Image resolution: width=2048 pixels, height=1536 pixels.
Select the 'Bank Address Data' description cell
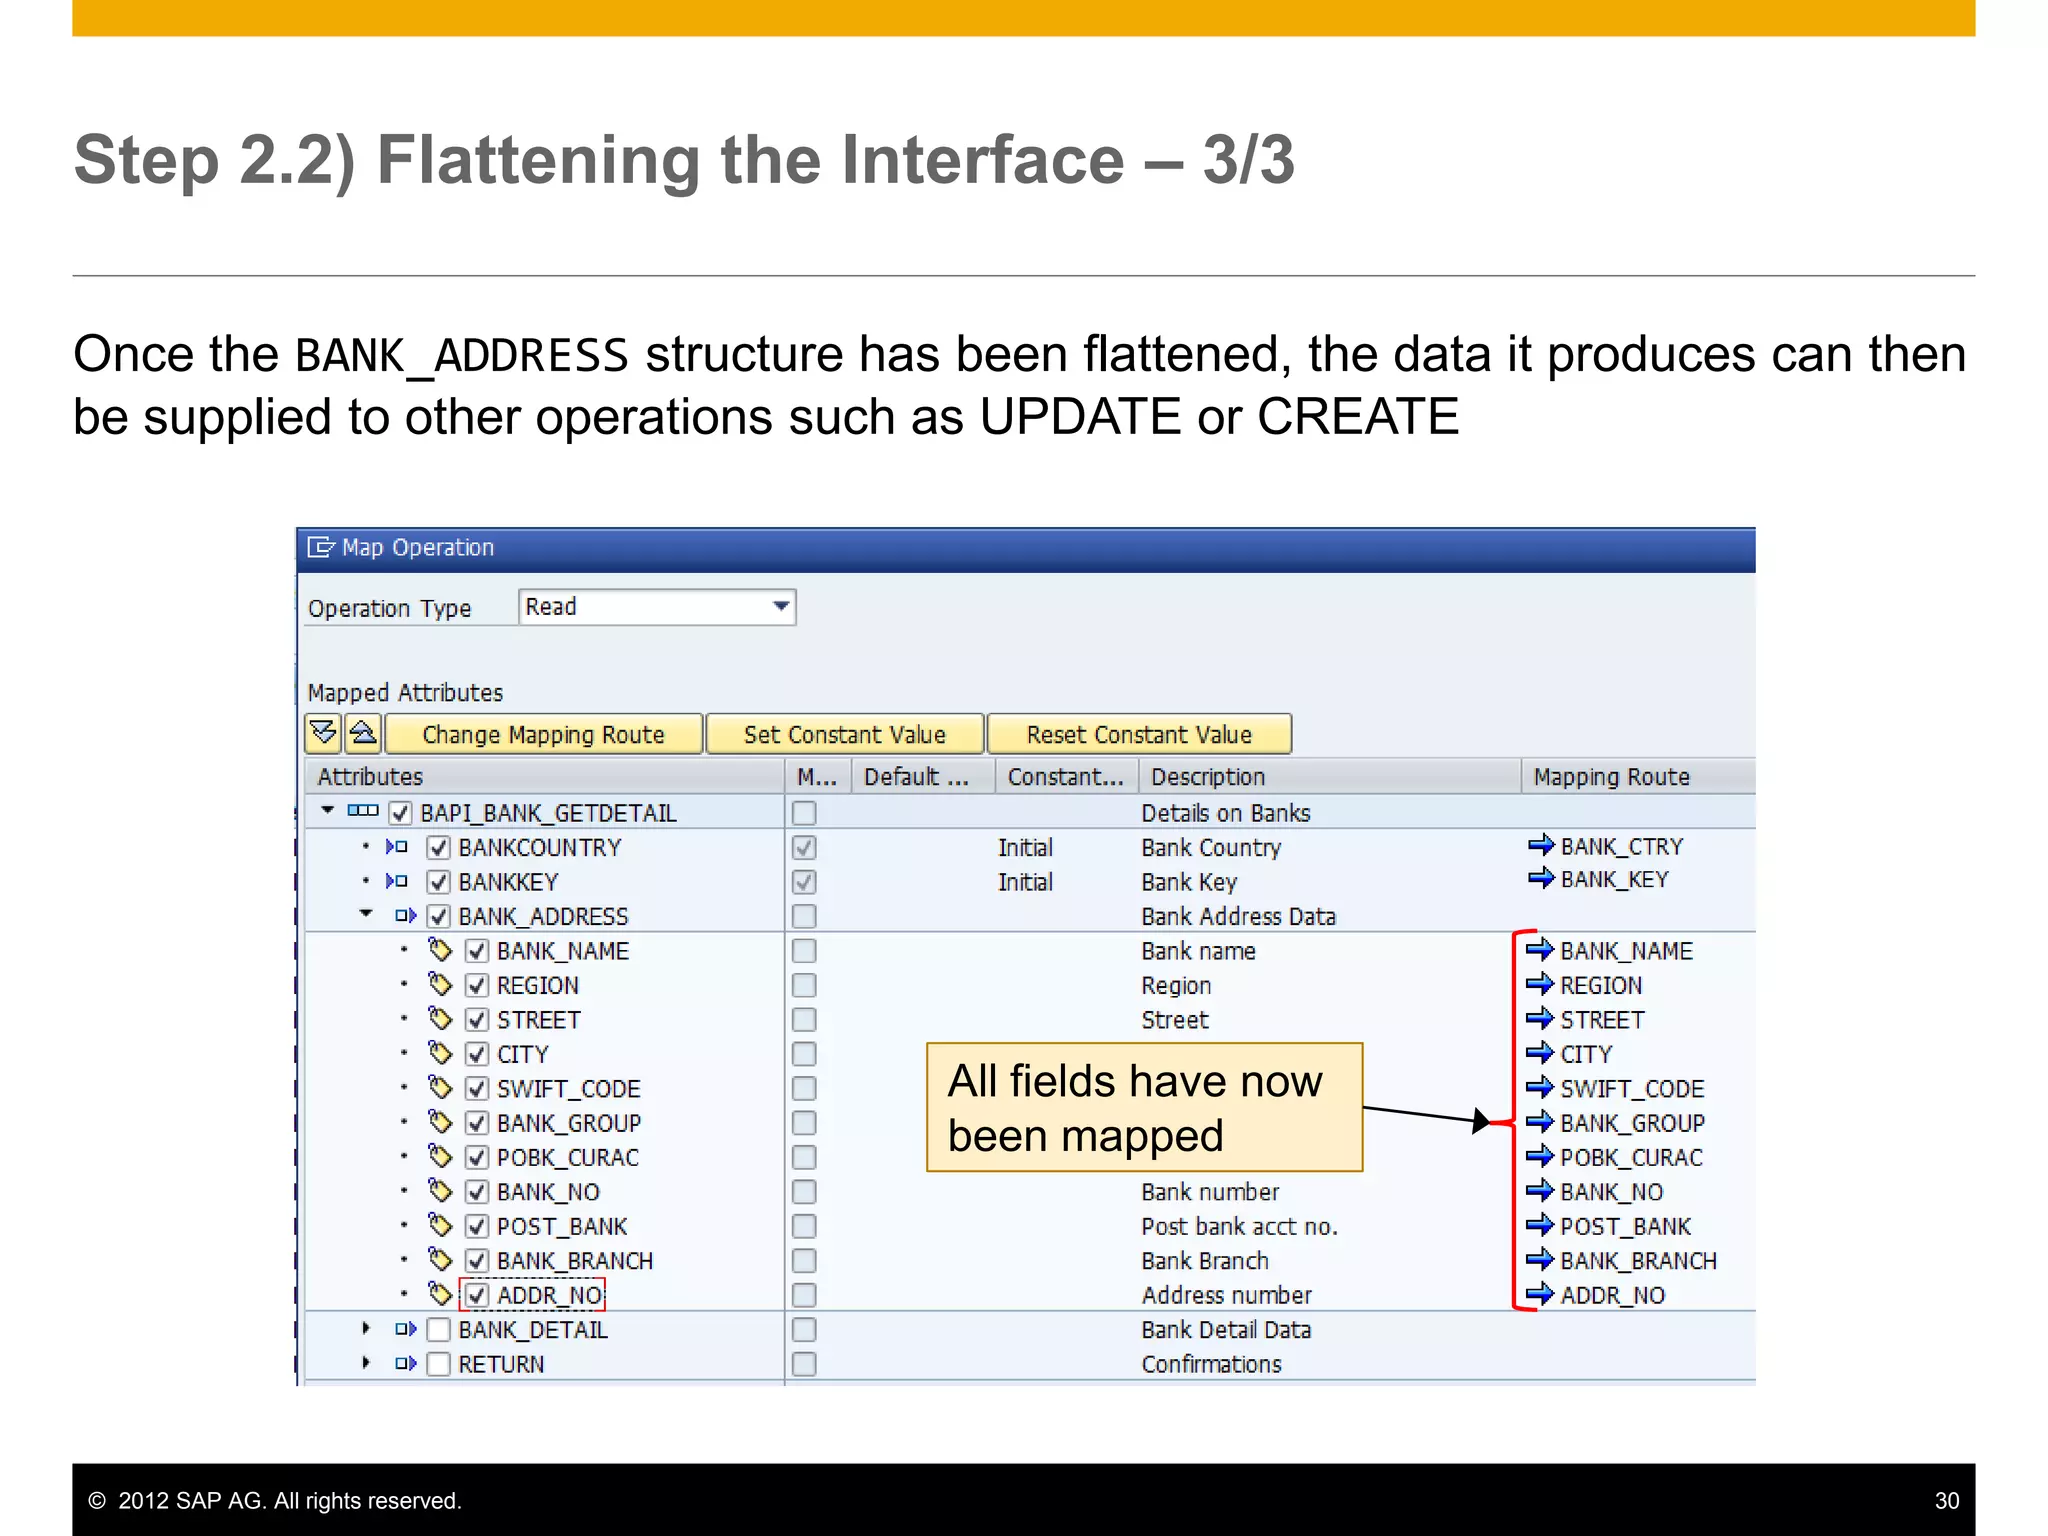[1238, 916]
